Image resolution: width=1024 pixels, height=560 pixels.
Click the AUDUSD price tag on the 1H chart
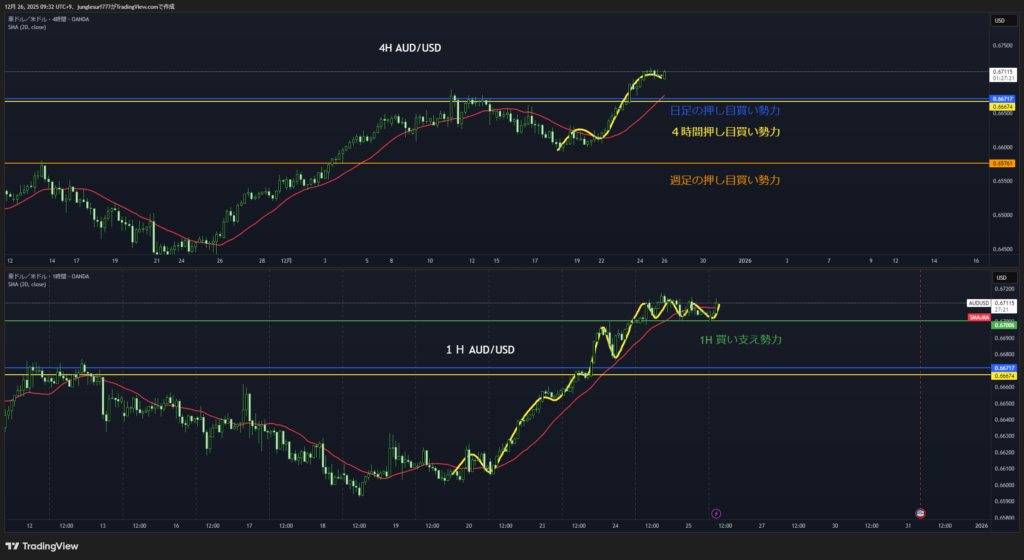coord(979,302)
